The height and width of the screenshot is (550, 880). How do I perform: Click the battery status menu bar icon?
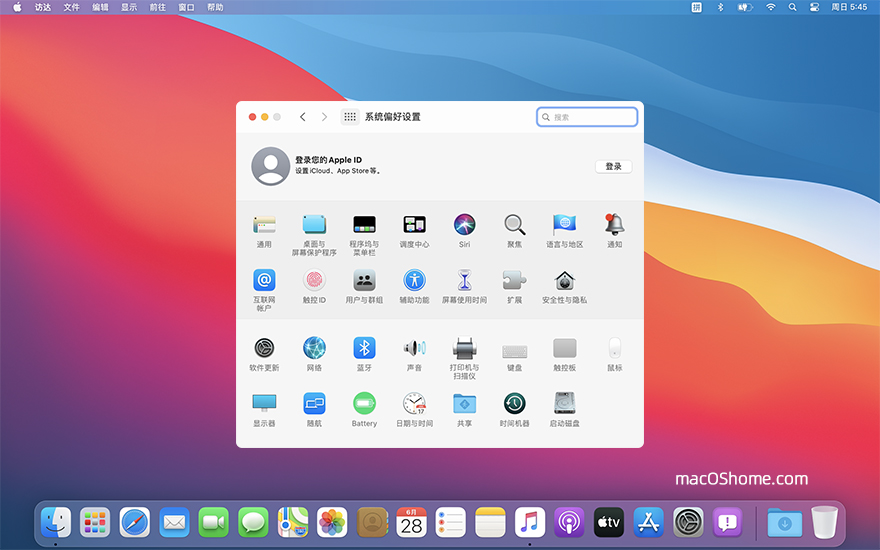pyautogui.click(x=745, y=7)
